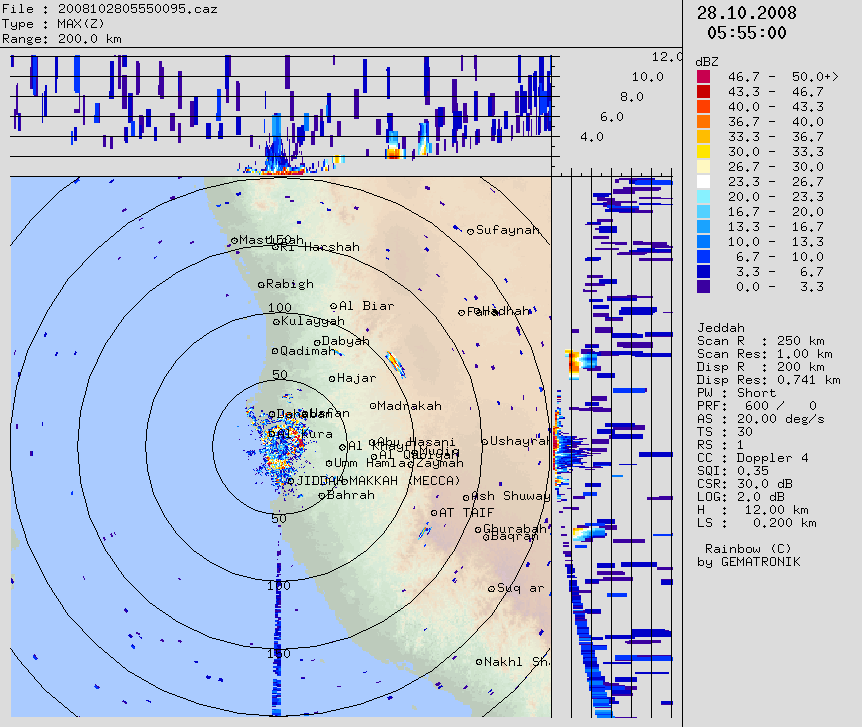Viewport: 862px width, 727px height.
Task: Click the "Ash Shuway" map label
Action: (x=510, y=496)
